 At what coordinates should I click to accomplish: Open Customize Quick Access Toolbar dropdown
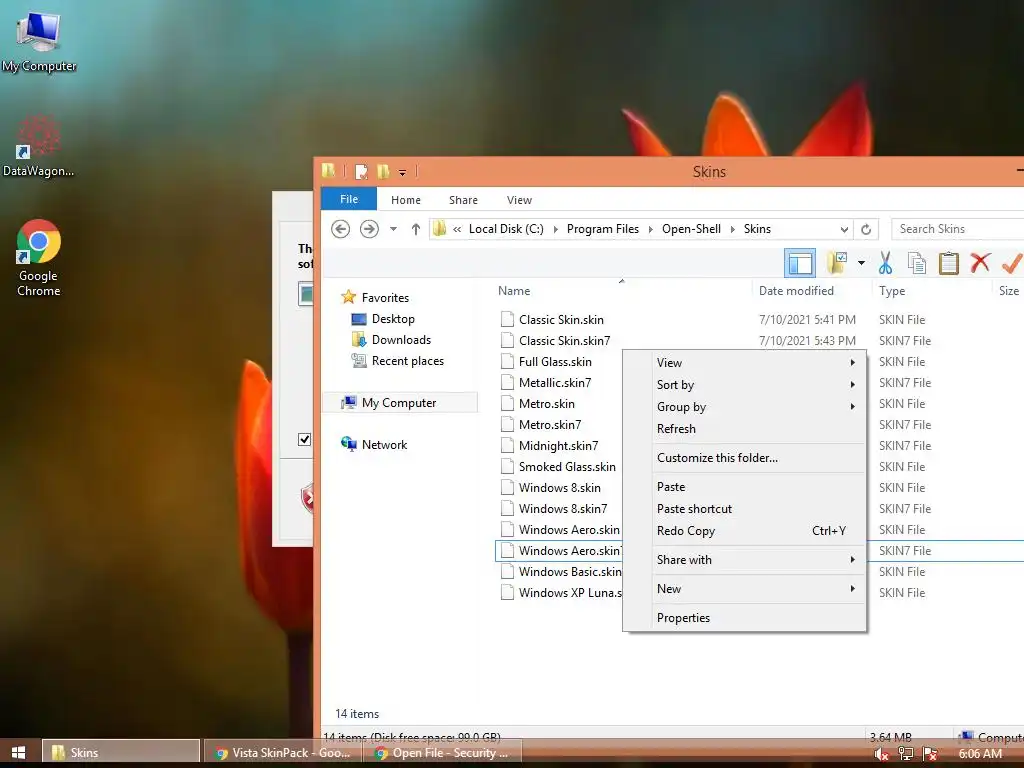coord(402,172)
